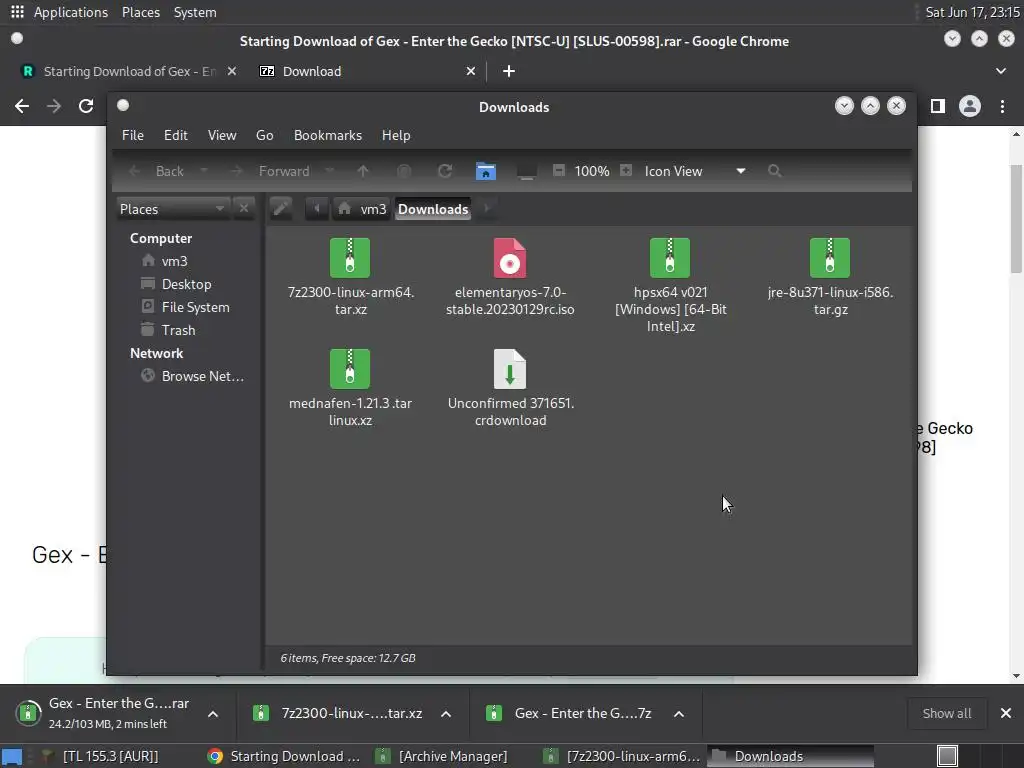Open the File menu
This screenshot has height=768, width=1024.
133,135
